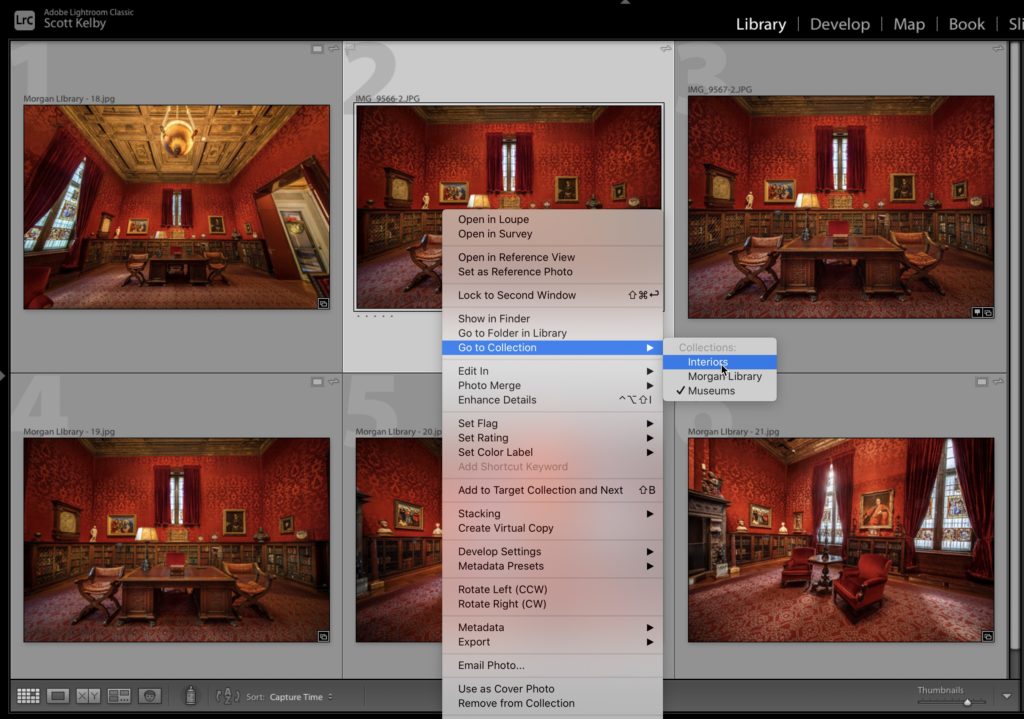Select the Painter spray can tool
The image size is (1024, 719).
(x=190, y=695)
